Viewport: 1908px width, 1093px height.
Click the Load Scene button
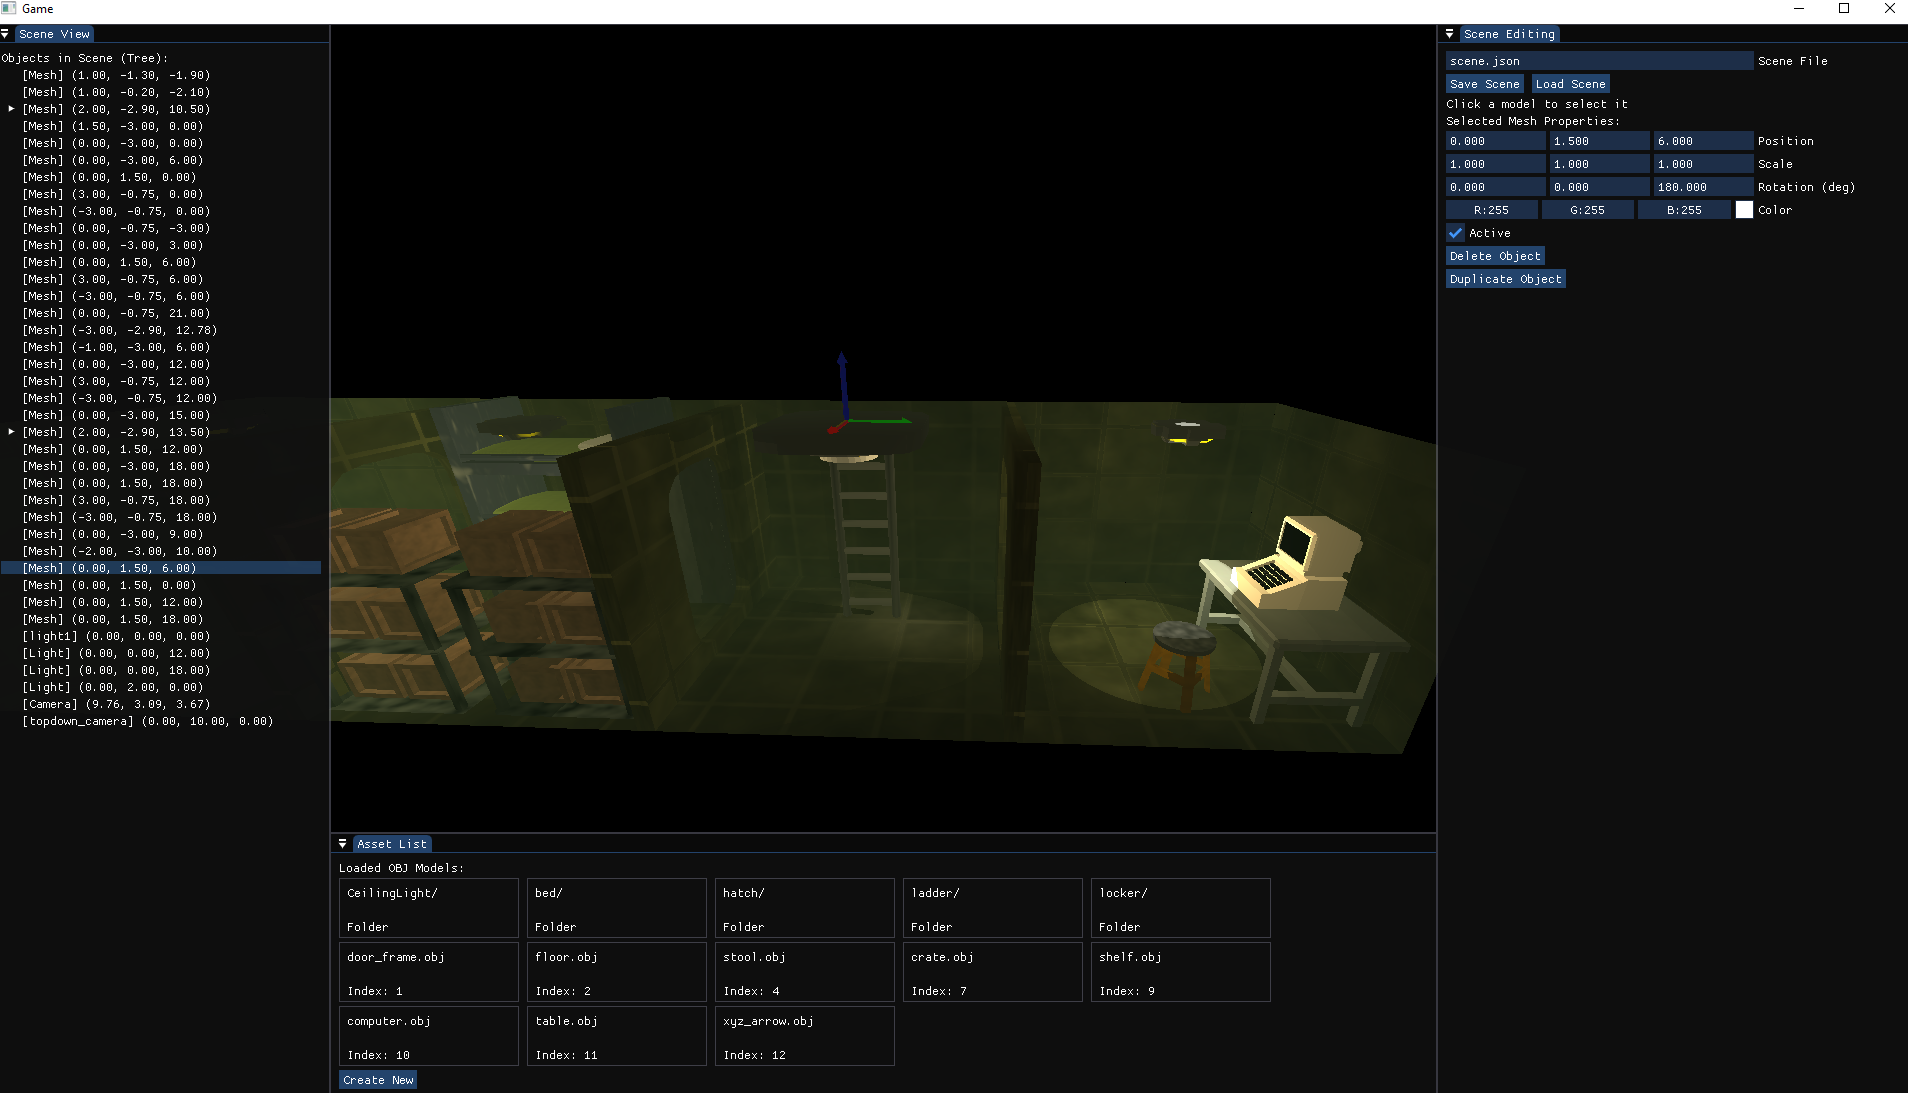click(1570, 84)
